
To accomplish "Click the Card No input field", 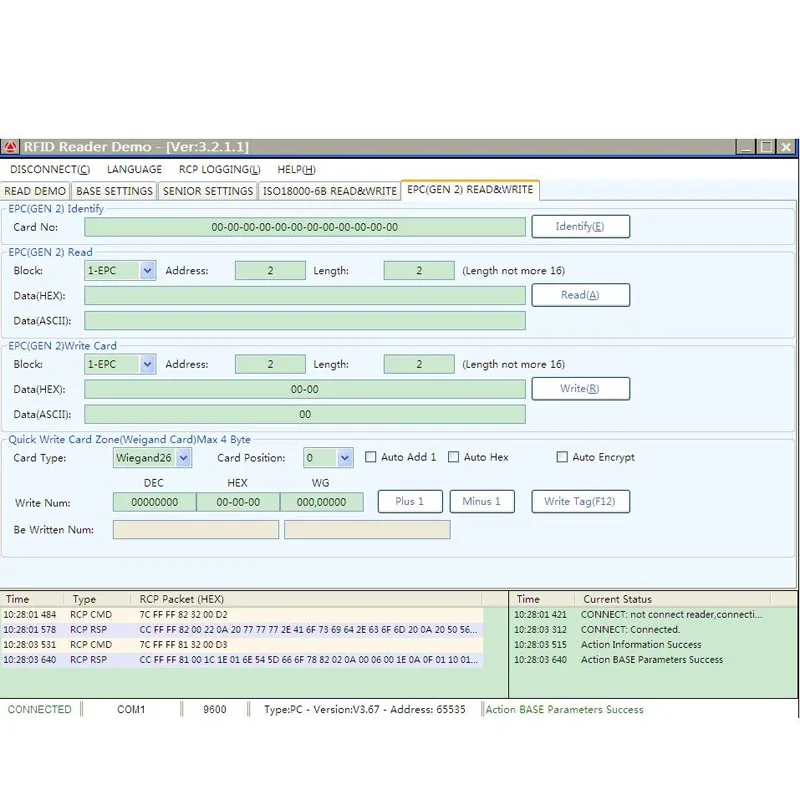I will click(x=304, y=227).
